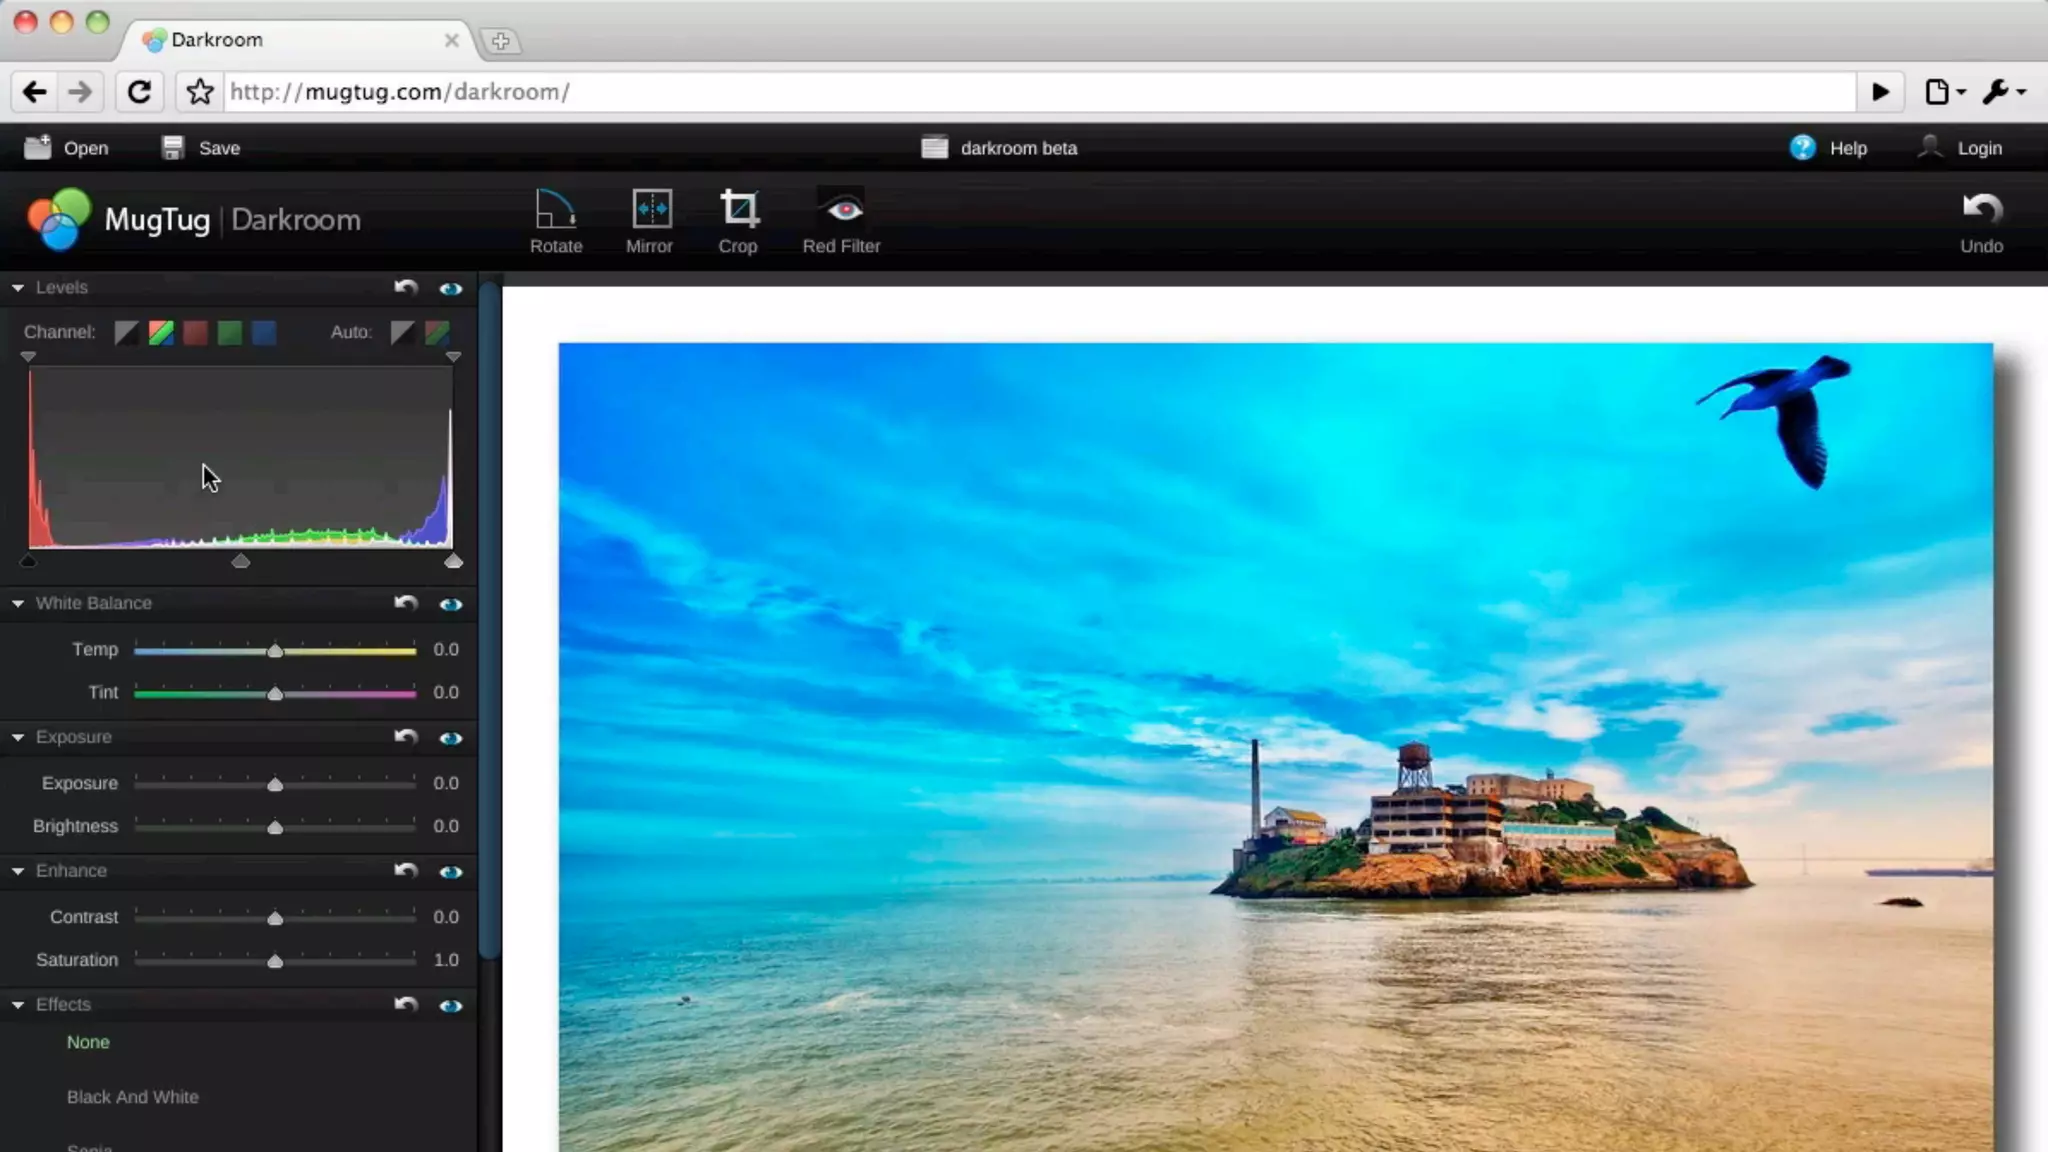Image resolution: width=2048 pixels, height=1152 pixels.
Task: Select the red channel swatch
Action: click(196, 332)
